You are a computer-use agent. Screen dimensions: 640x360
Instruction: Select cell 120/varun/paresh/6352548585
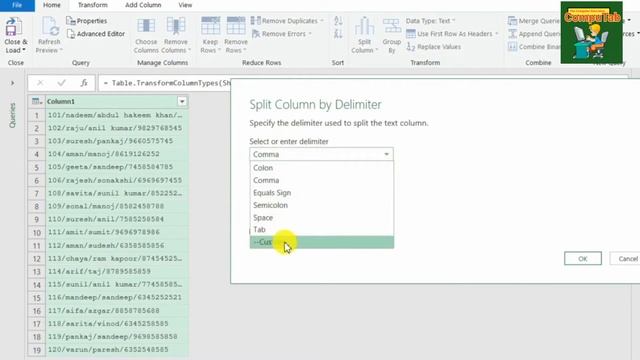click(x=116, y=350)
